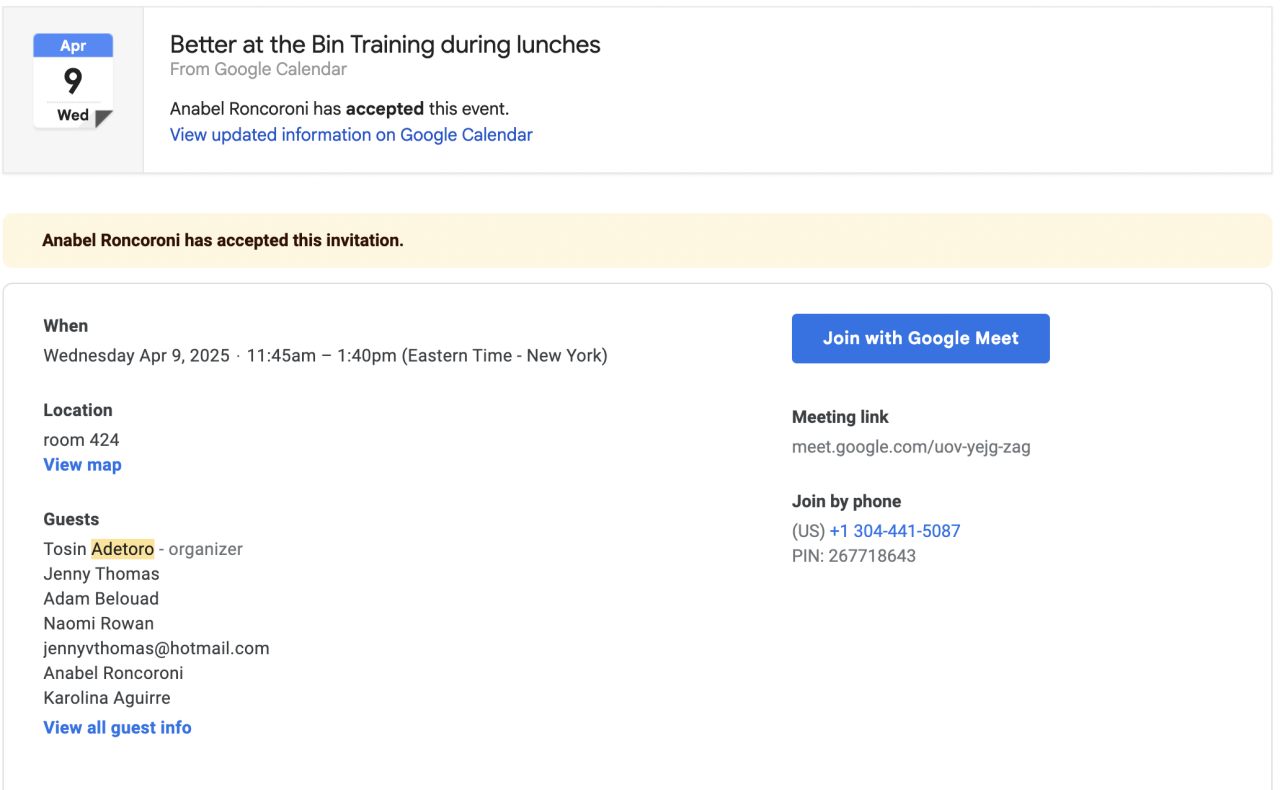Open 'View updated information on Google Calendar' link

[351, 135]
